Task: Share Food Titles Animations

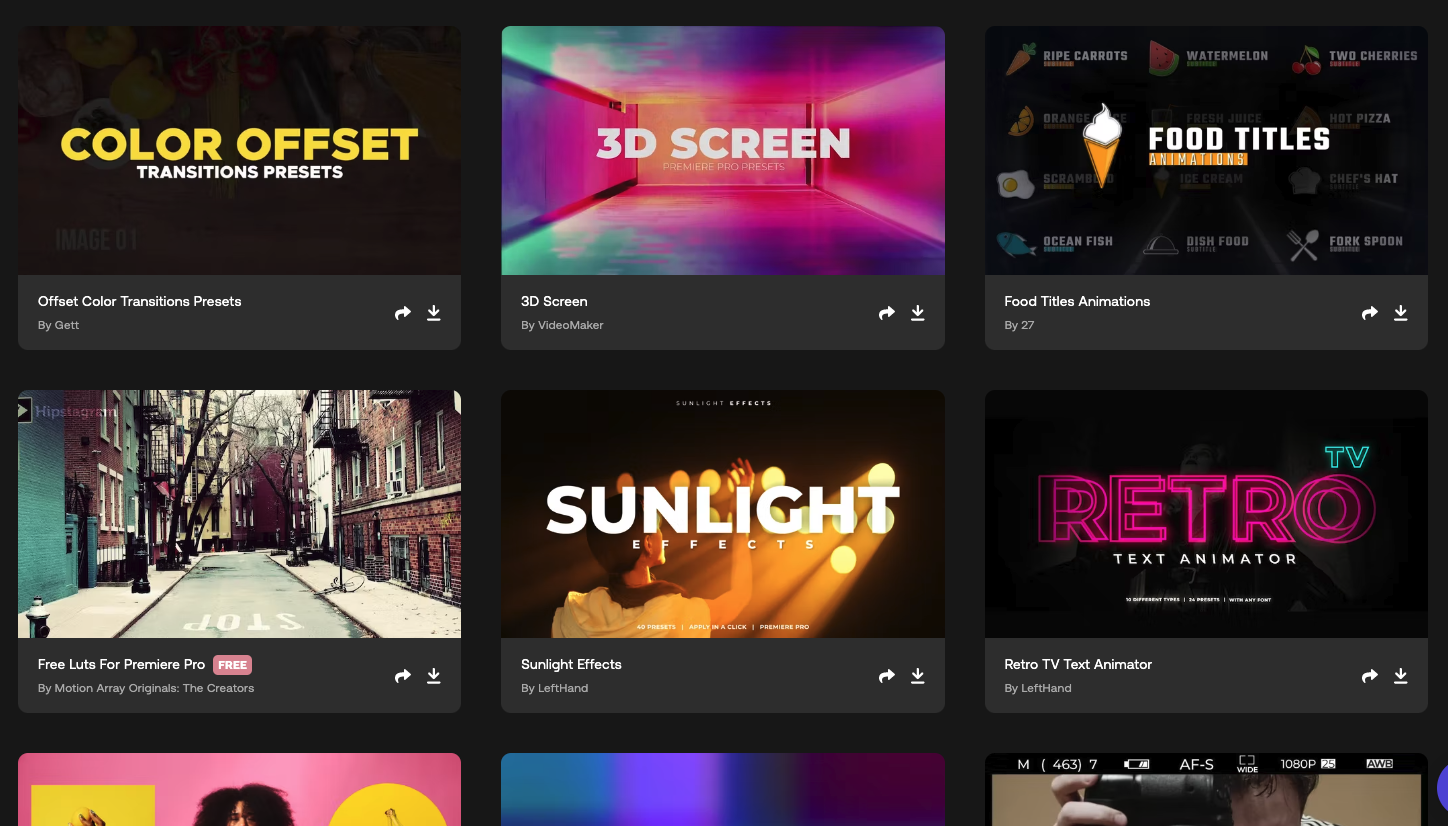Action: pos(1370,313)
